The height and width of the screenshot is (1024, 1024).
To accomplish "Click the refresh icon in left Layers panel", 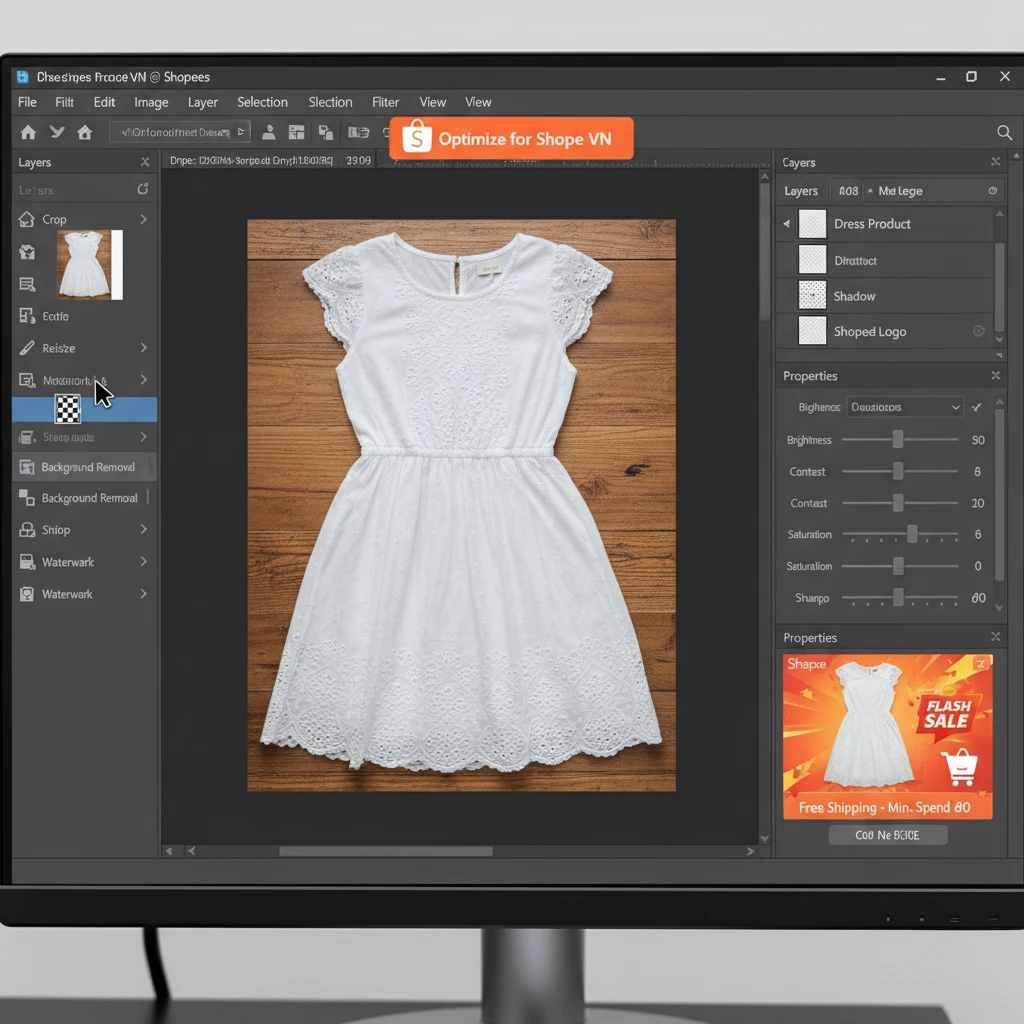I will (143, 189).
